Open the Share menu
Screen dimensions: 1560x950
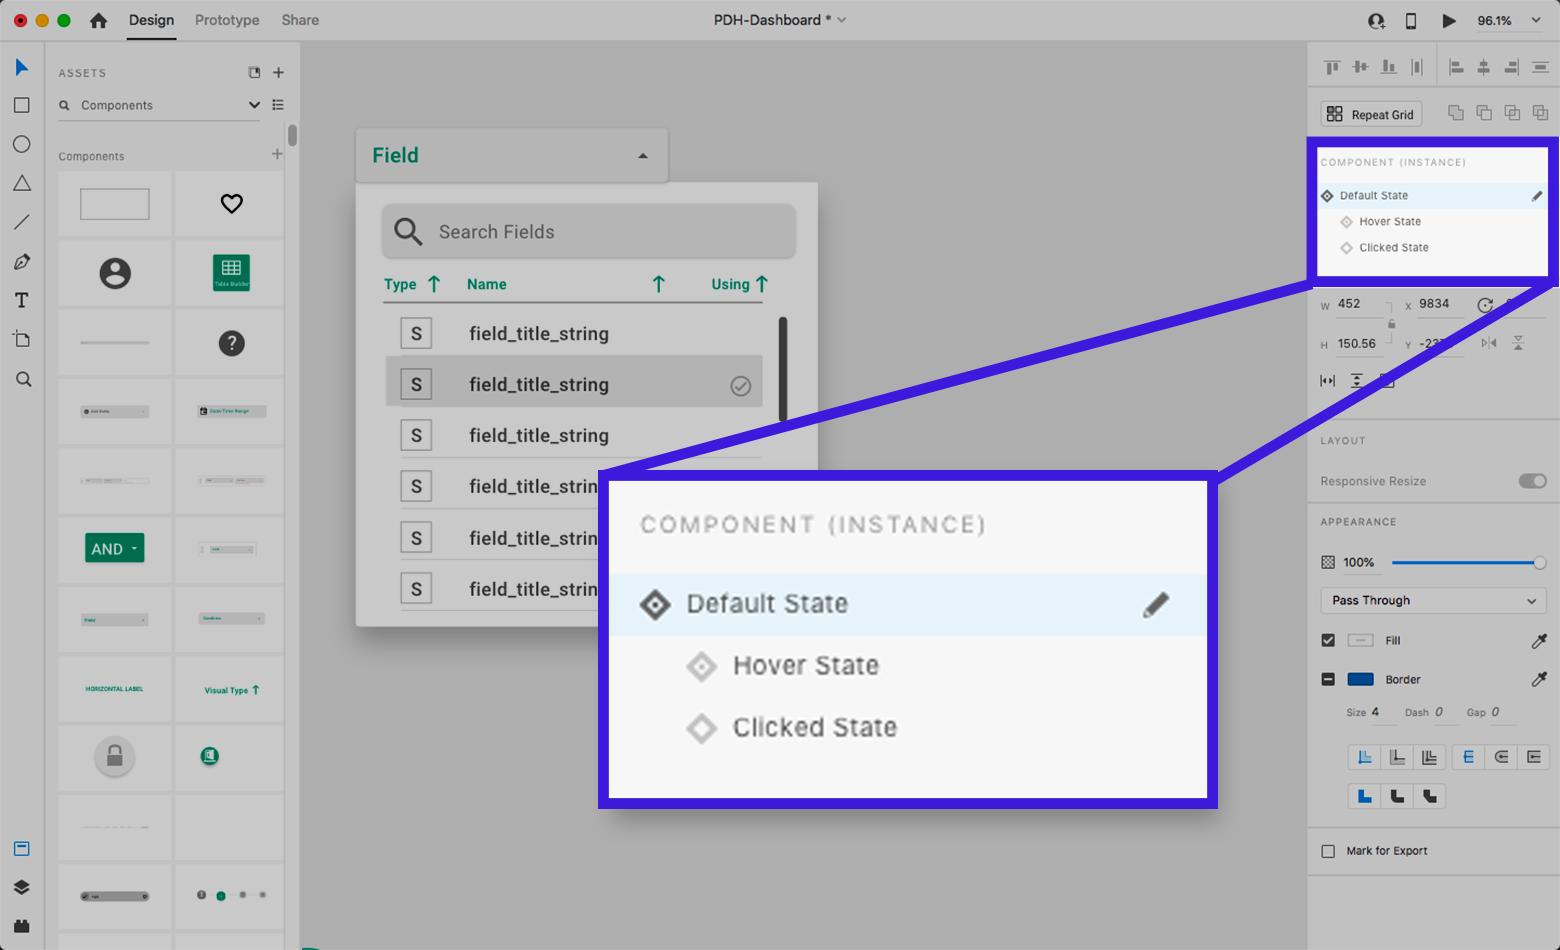[299, 20]
